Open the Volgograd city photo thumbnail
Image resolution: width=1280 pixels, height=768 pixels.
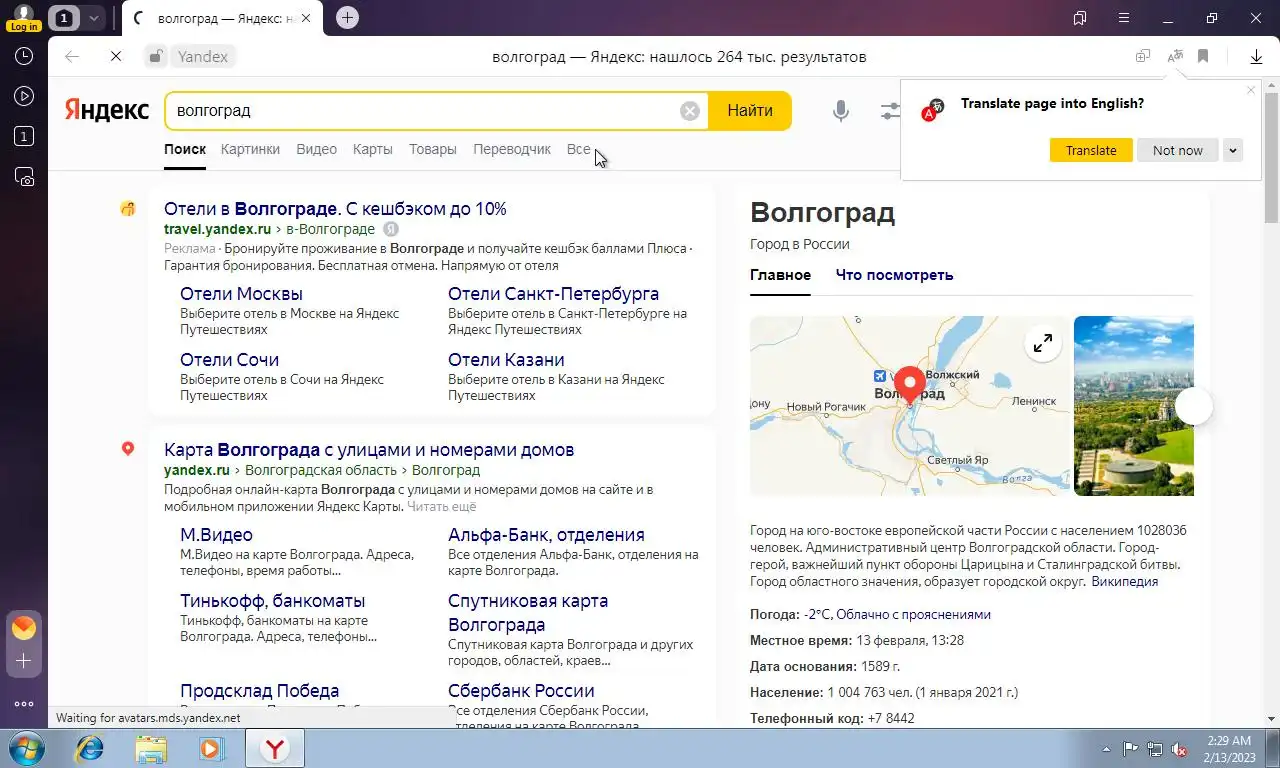click(1133, 406)
